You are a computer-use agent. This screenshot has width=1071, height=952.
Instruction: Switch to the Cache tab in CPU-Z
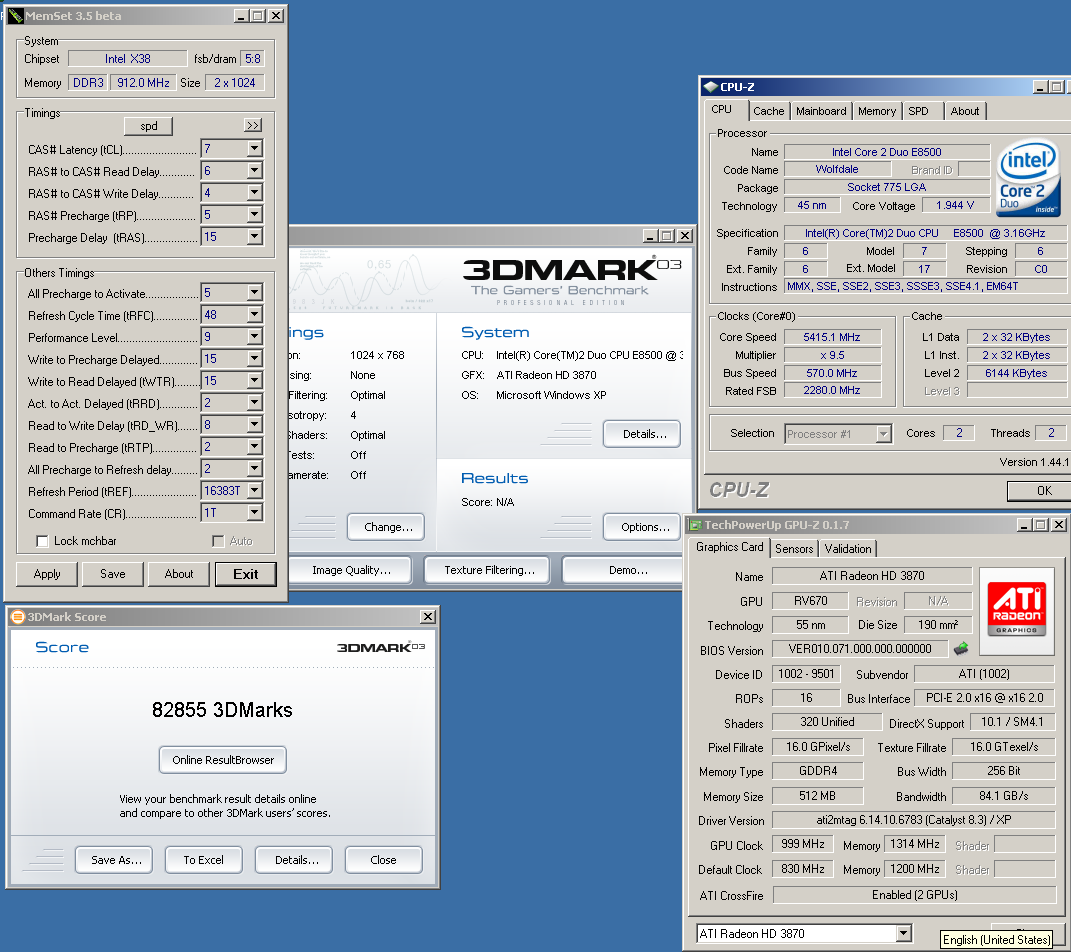coord(768,111)
